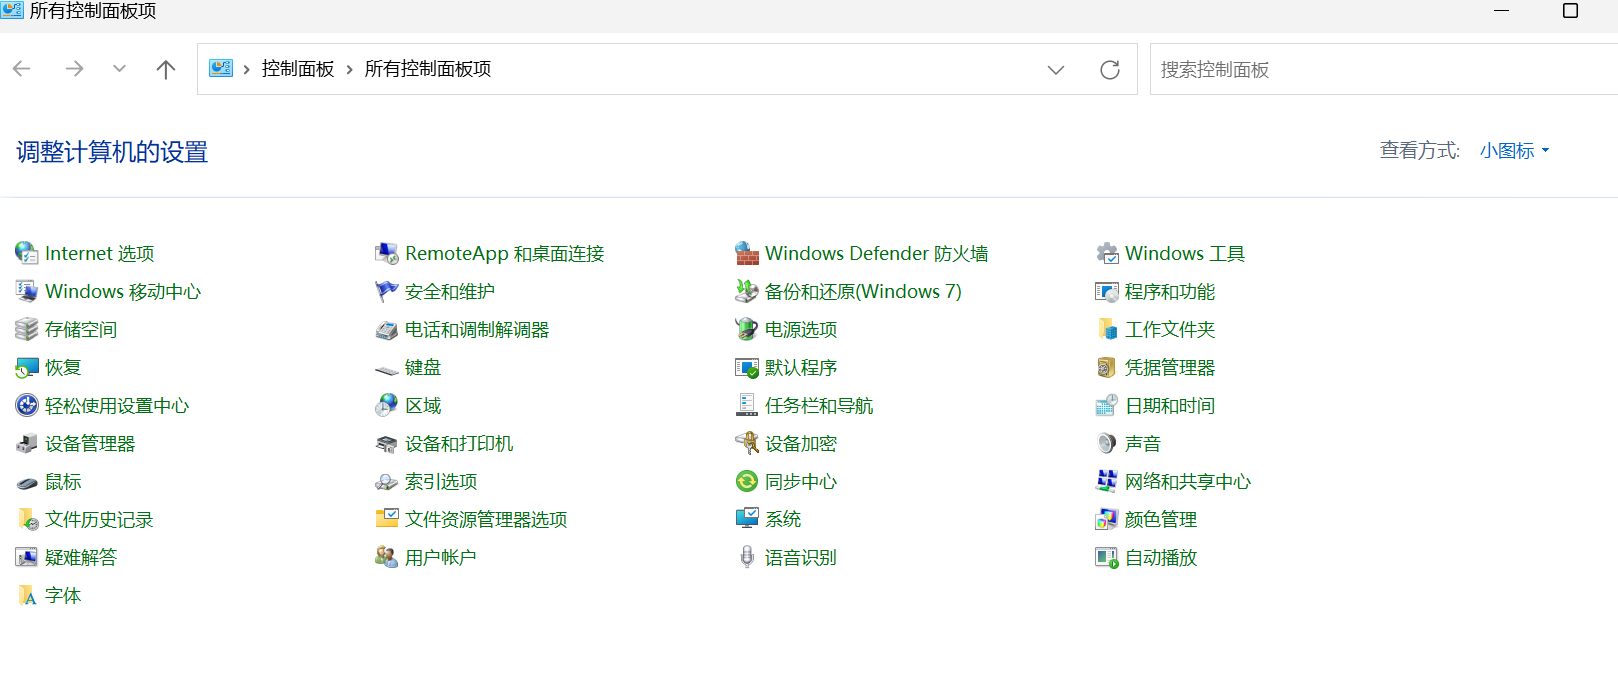The height and width of the screenshot is (694, 1618).
Task: Open the recent locations chevron
Action: (120, 69)
